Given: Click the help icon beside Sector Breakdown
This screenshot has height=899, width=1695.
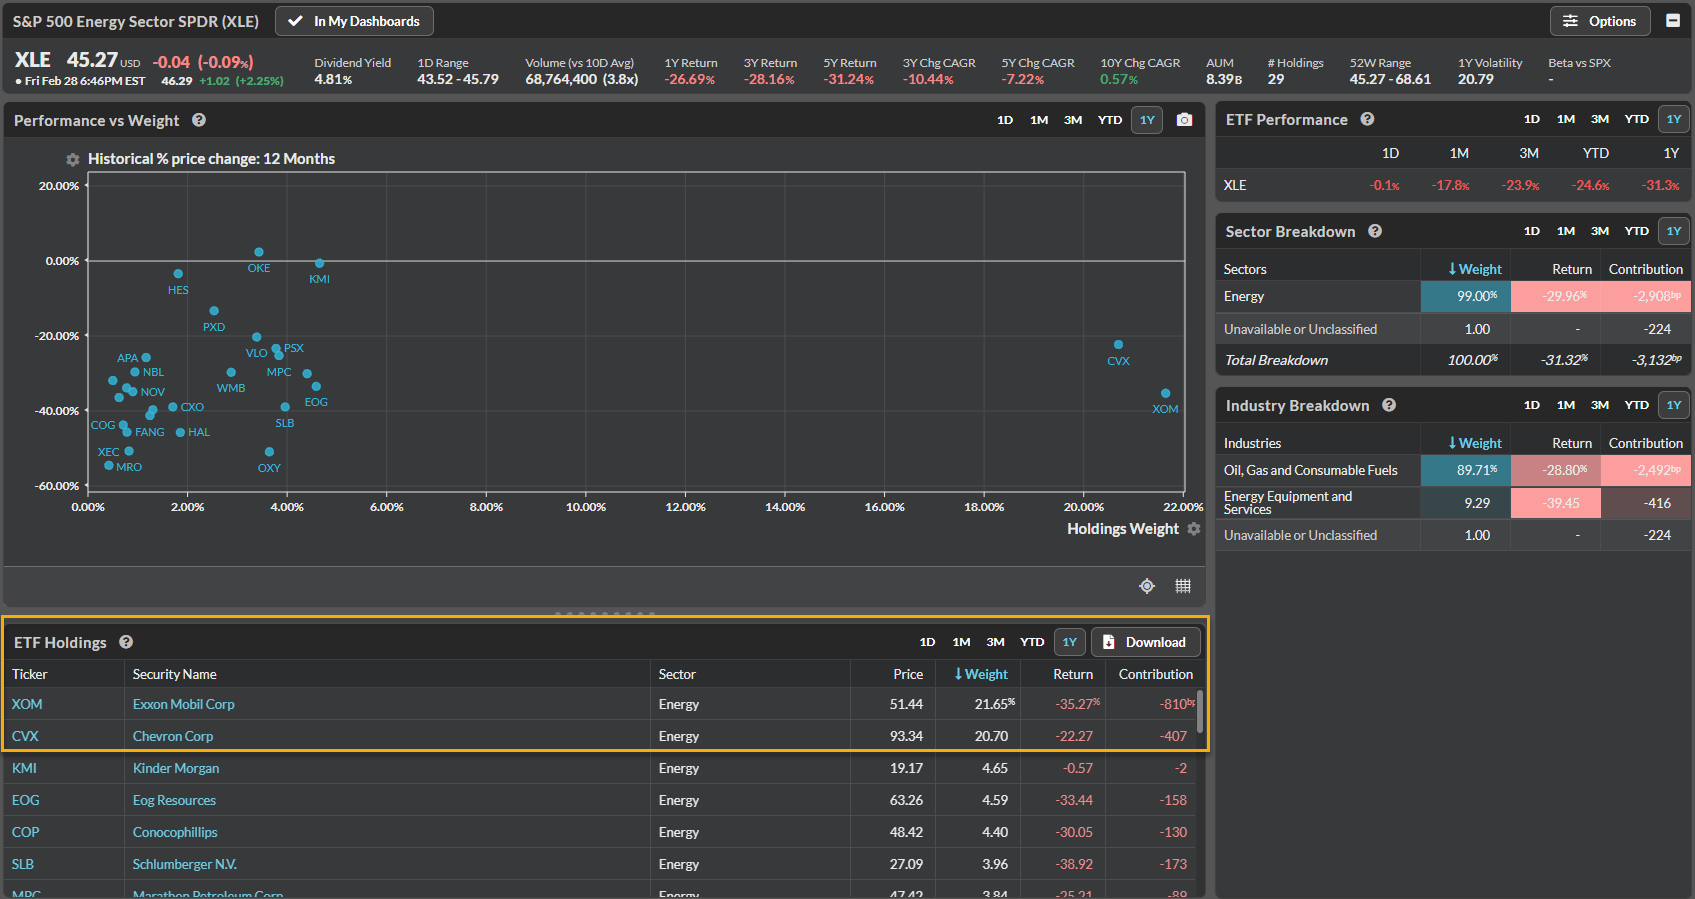Looking at the screenshot, I should click(1375, 231).
